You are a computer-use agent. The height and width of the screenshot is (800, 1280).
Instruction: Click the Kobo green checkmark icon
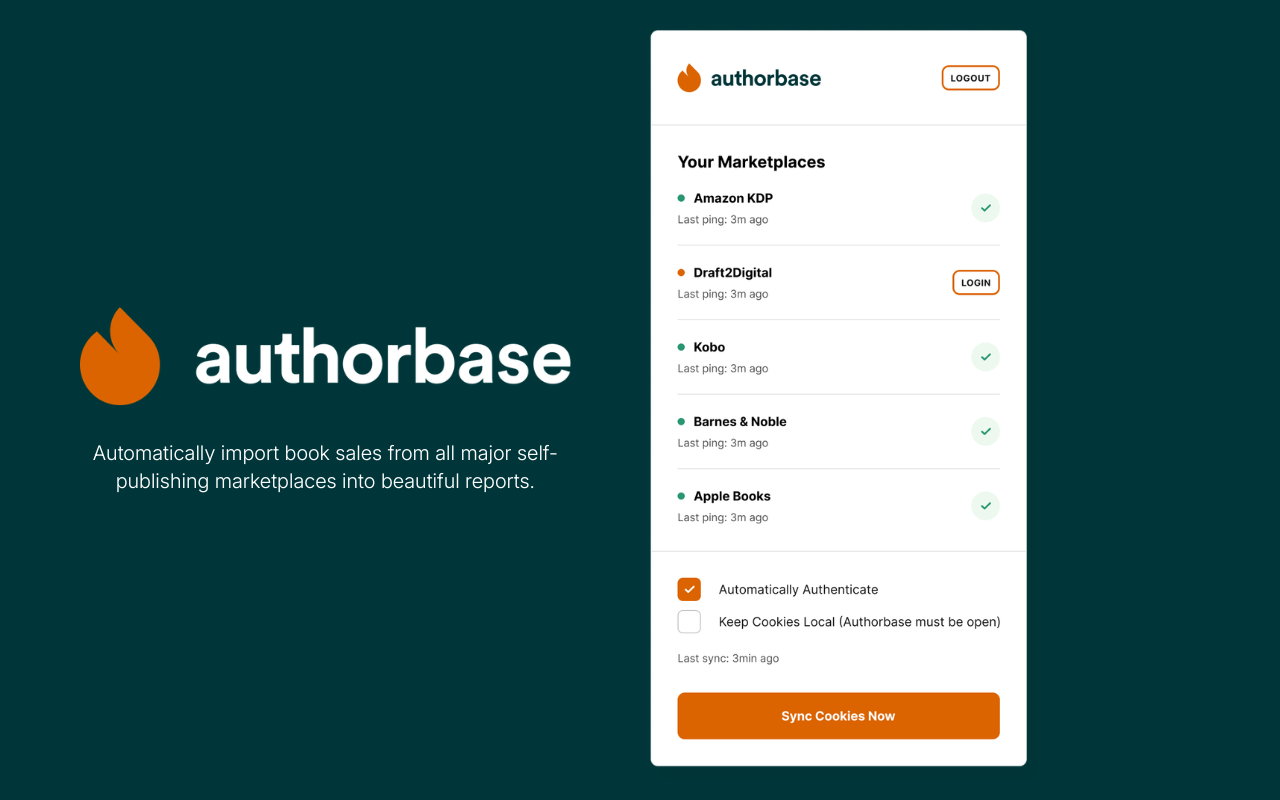[985, 357]
